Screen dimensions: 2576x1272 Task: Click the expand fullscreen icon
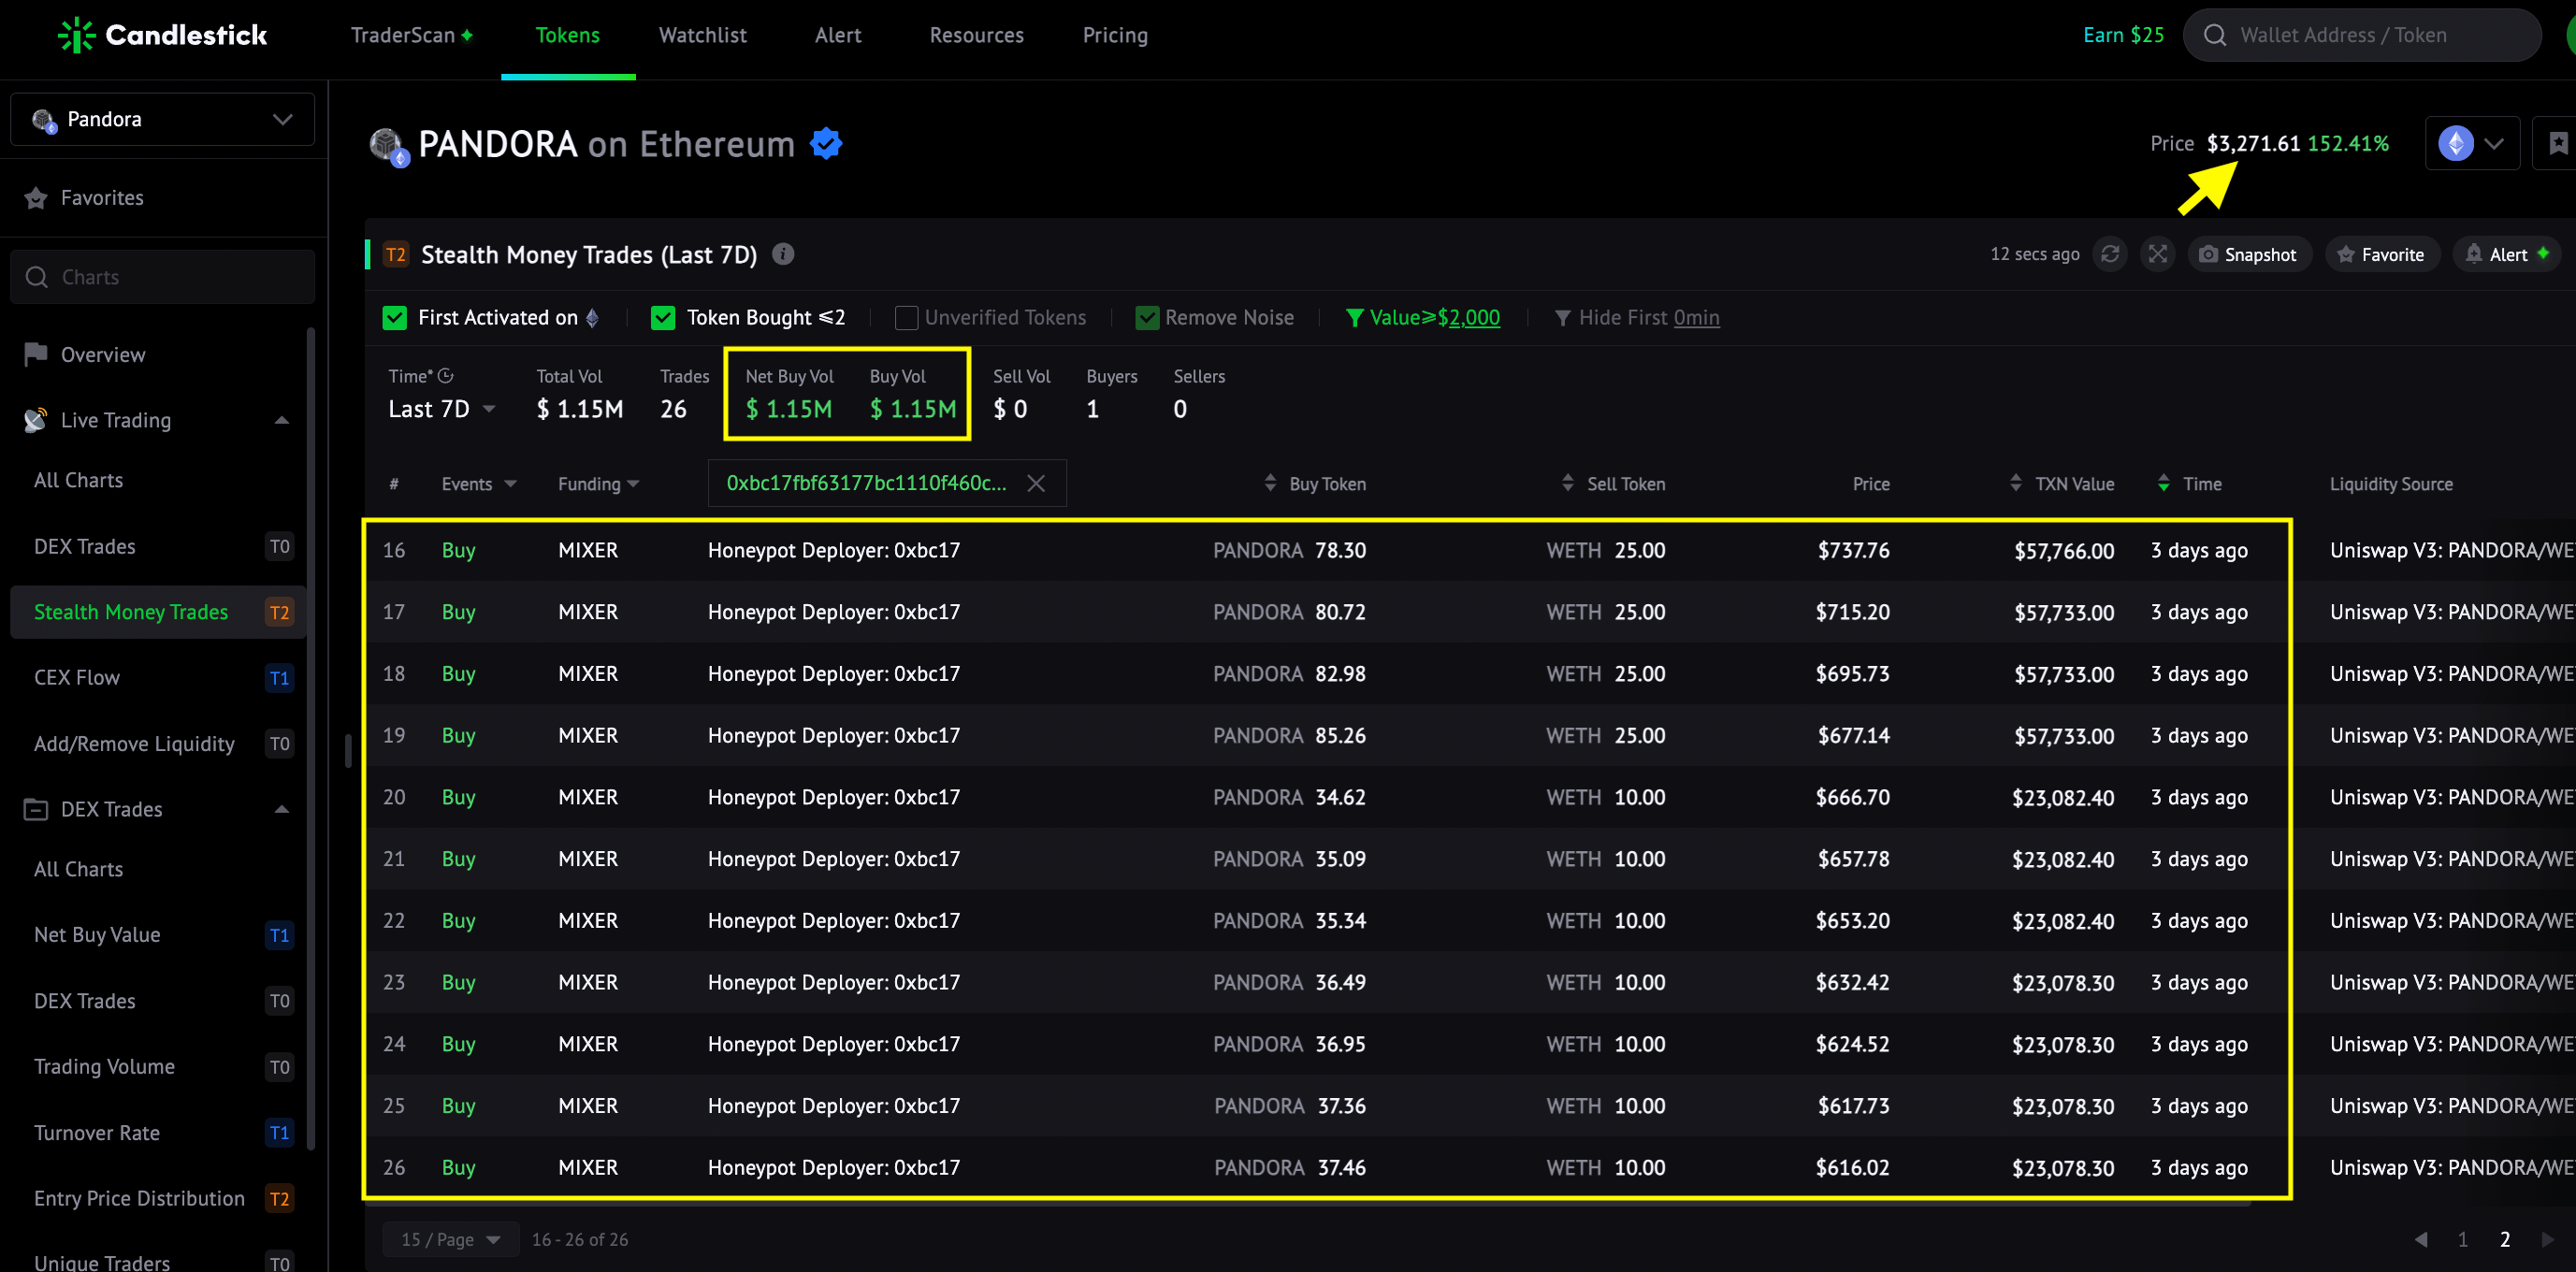coord(2158,254)
